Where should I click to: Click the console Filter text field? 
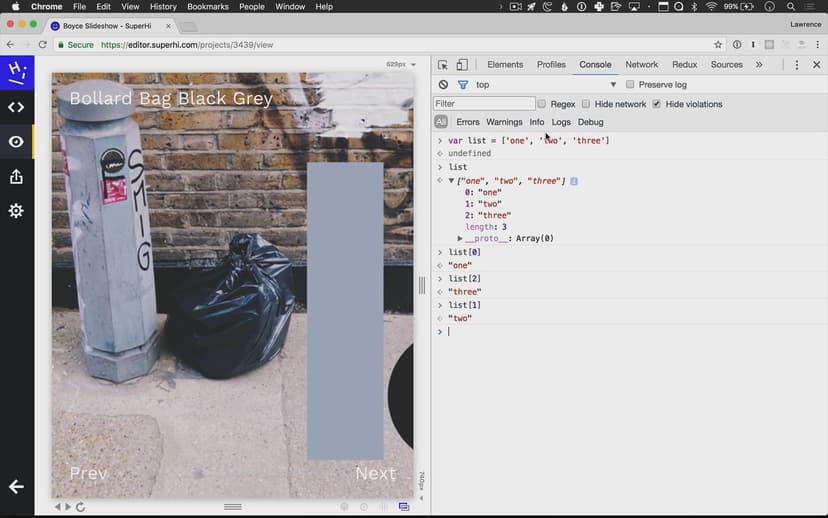484,104
